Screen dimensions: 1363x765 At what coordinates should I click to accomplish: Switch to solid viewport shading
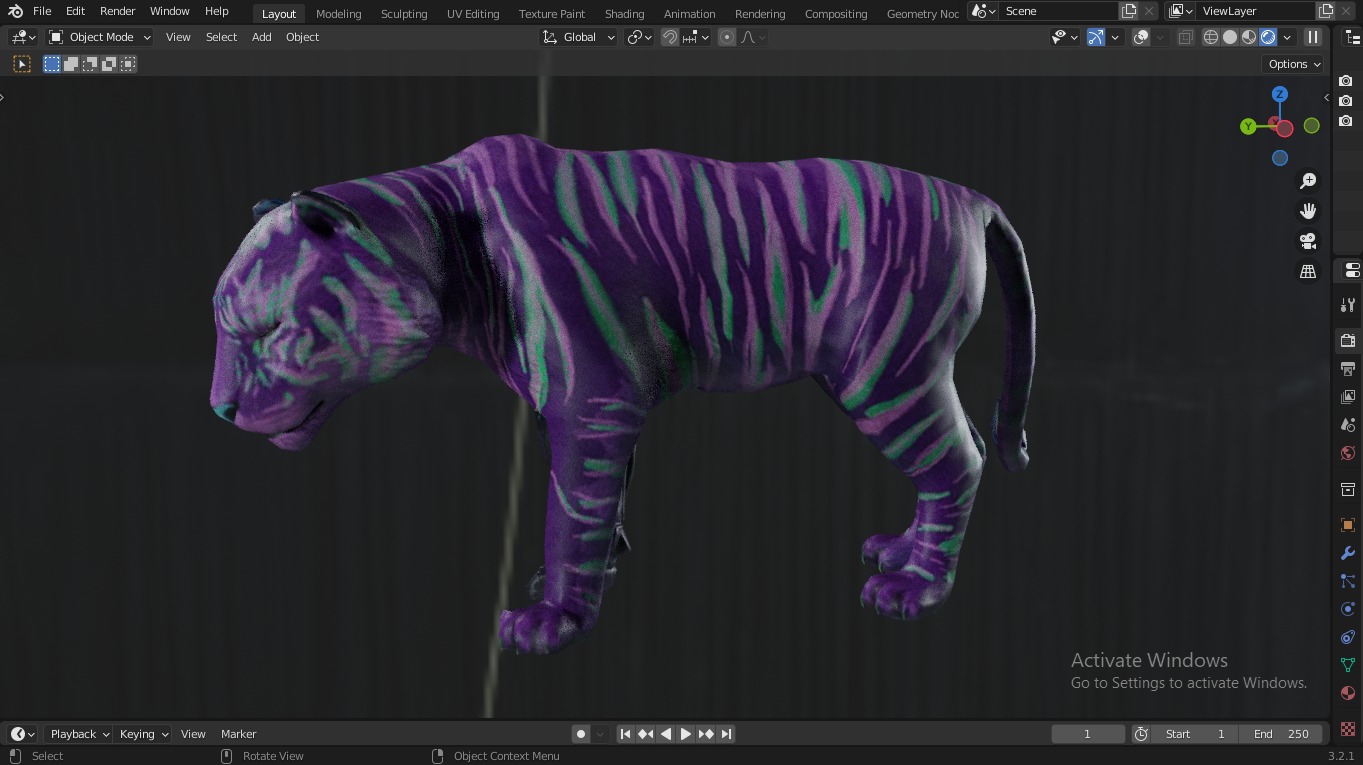(x=1230, y=37)
